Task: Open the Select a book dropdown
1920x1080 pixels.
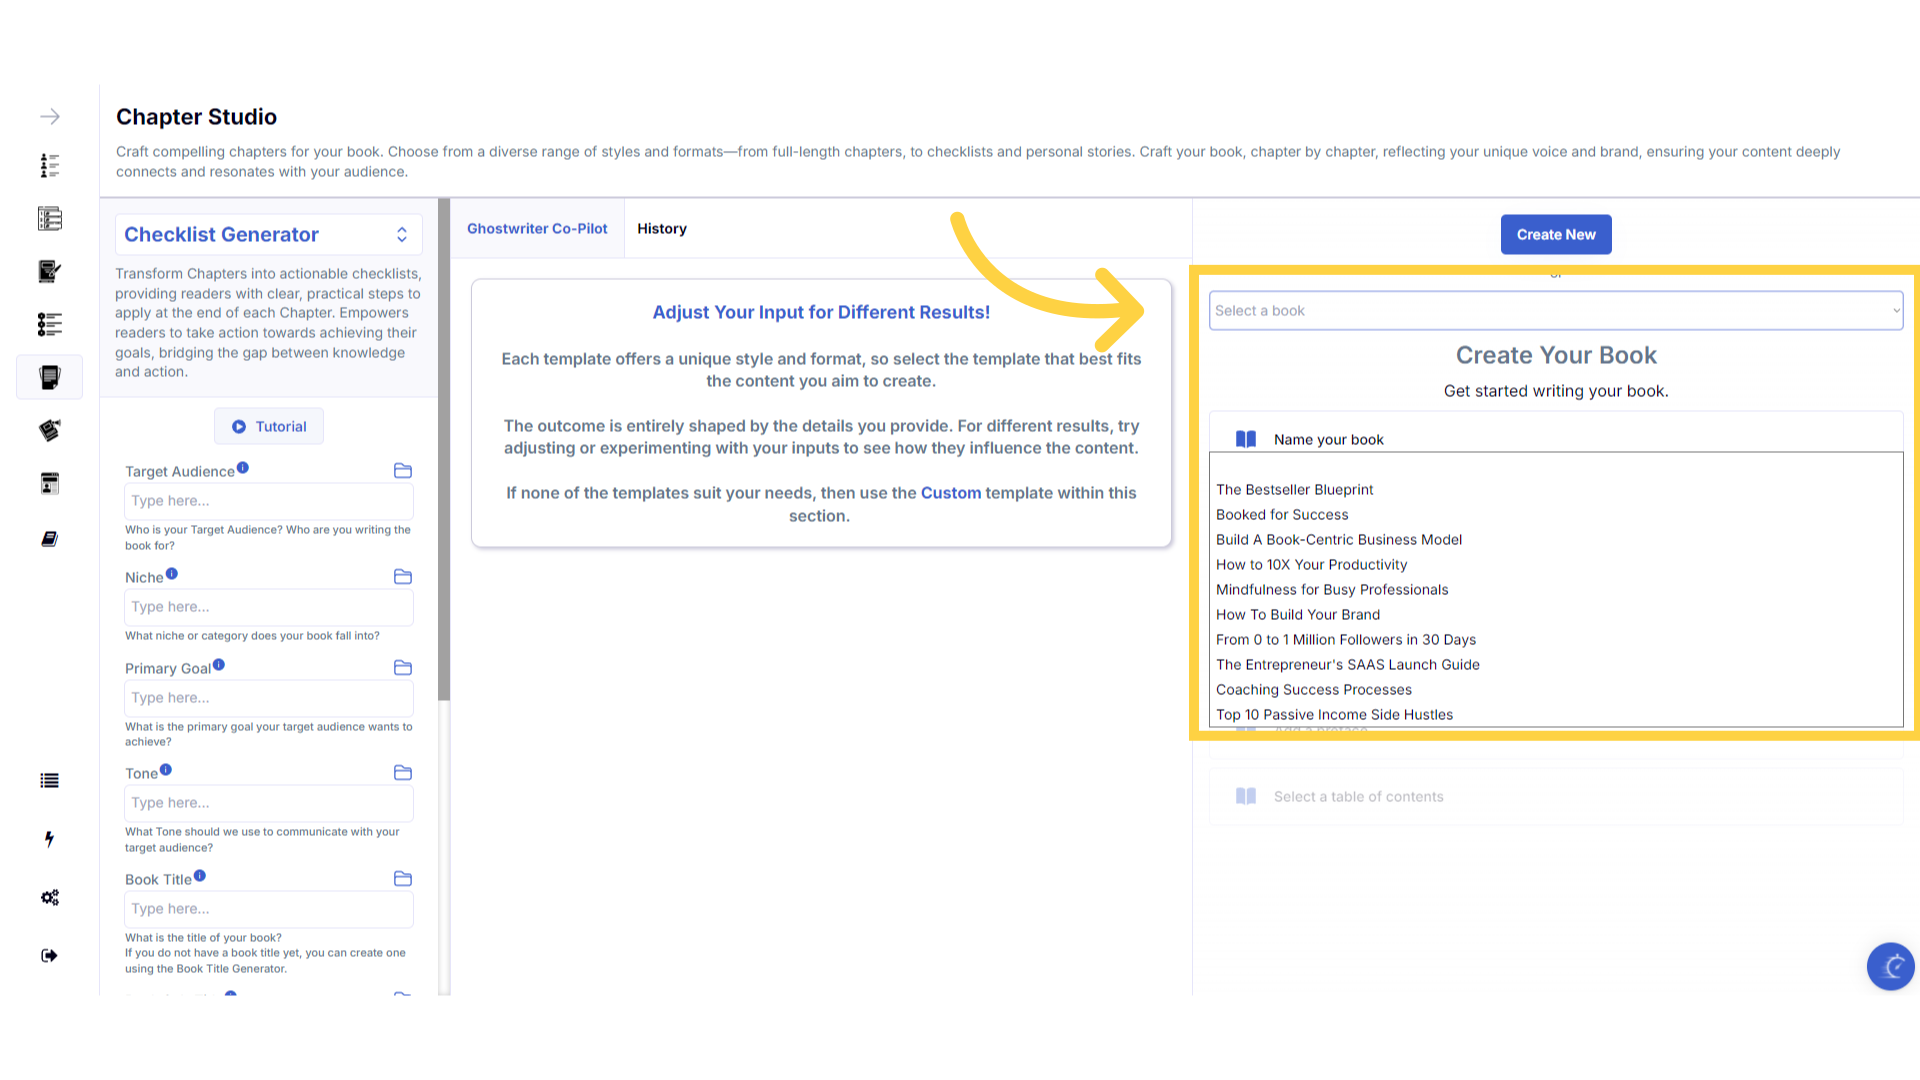Action: click(1555, 311)
